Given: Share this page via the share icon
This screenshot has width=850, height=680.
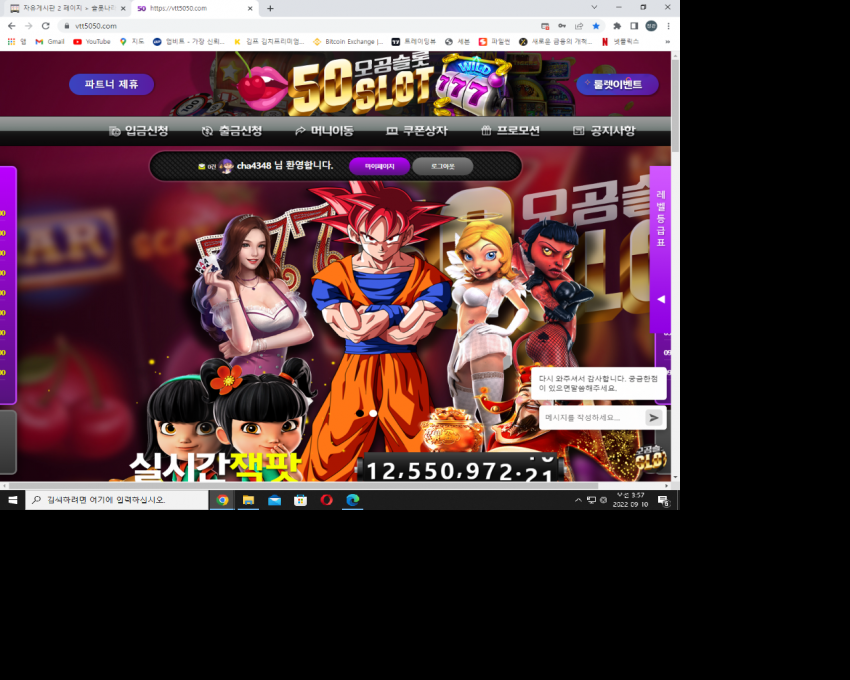Looking at the screenshot, I should tap(579, 26).
